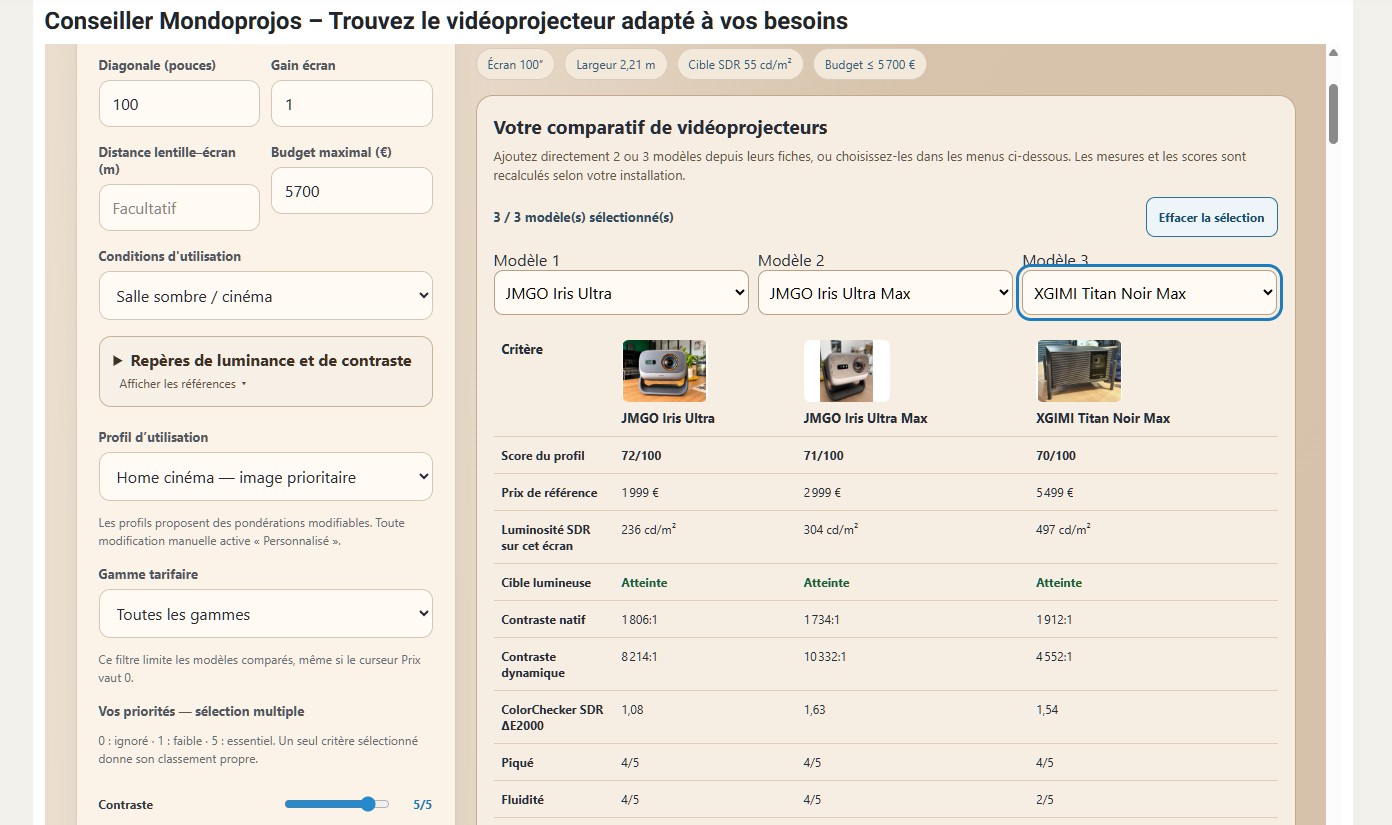Click the price 5 499 €
Viewport: 1392px width, 825px height.
pyautogui.click(x=1054, y=493)
